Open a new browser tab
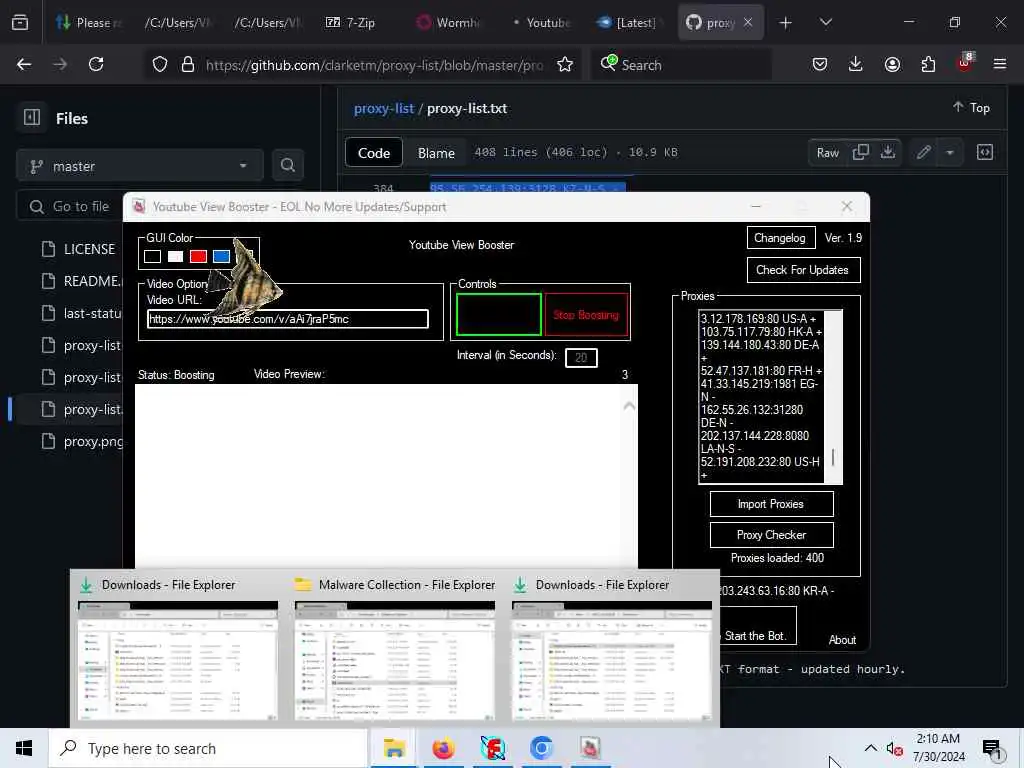 pos(786,23)
